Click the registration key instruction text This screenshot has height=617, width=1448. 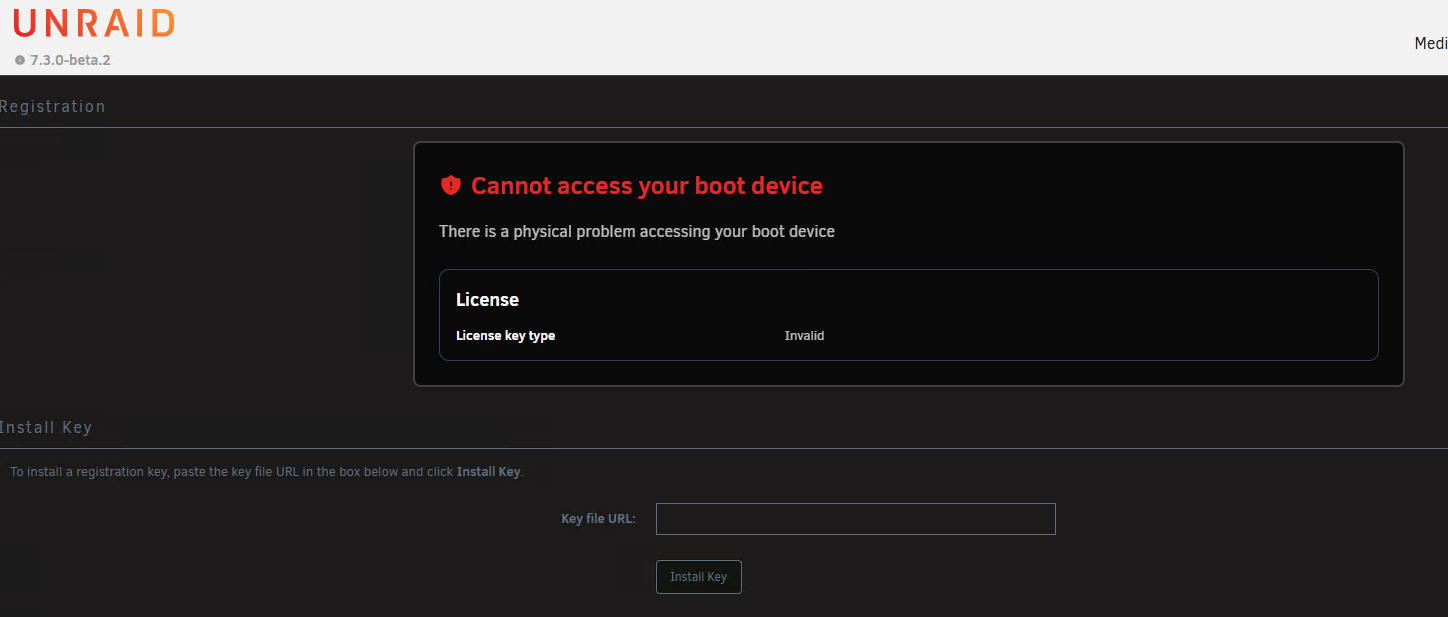click(267, 472)
